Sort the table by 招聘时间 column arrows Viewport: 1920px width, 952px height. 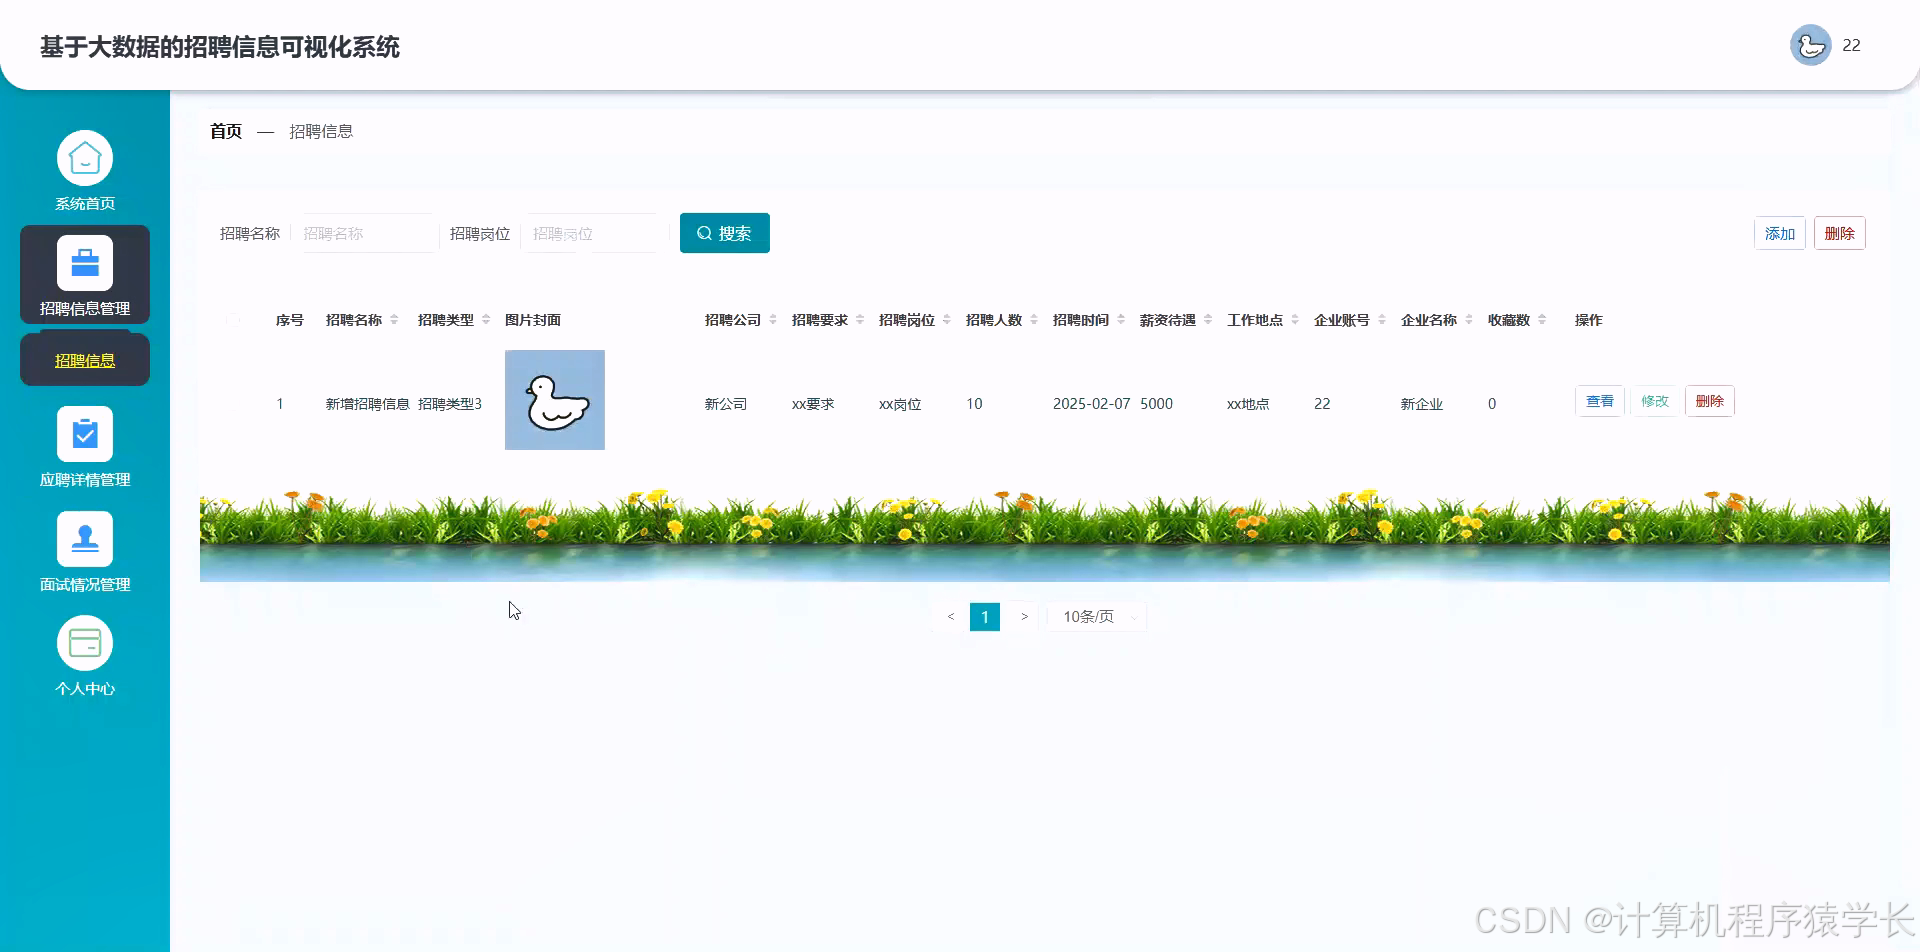[x=1123, y=319]
